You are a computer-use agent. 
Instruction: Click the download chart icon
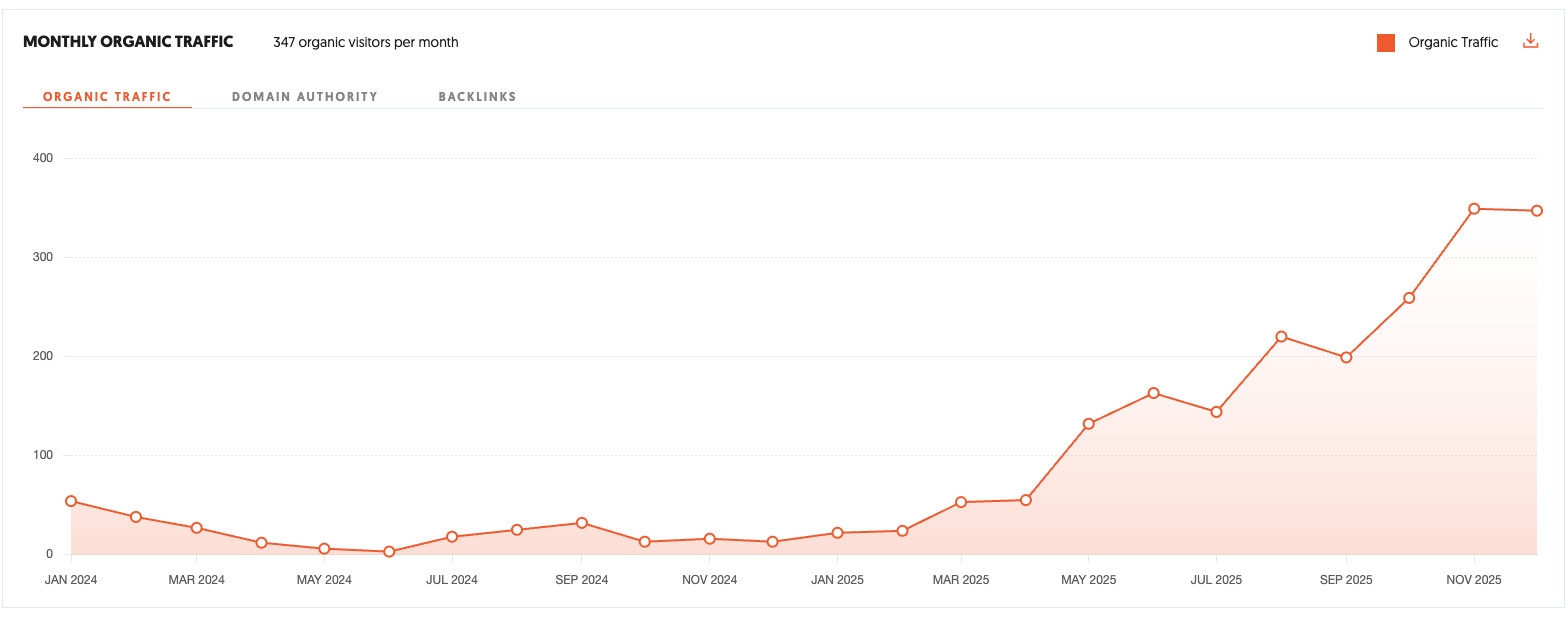(x=1531, y=40)
